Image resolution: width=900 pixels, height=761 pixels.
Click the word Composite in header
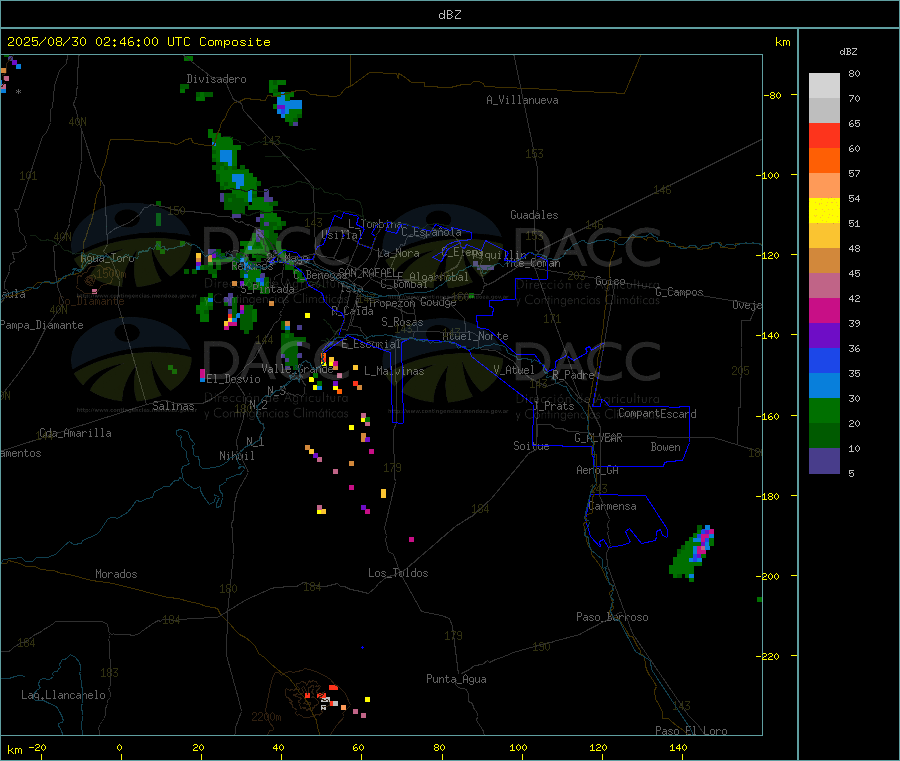(x=235, y=42)
